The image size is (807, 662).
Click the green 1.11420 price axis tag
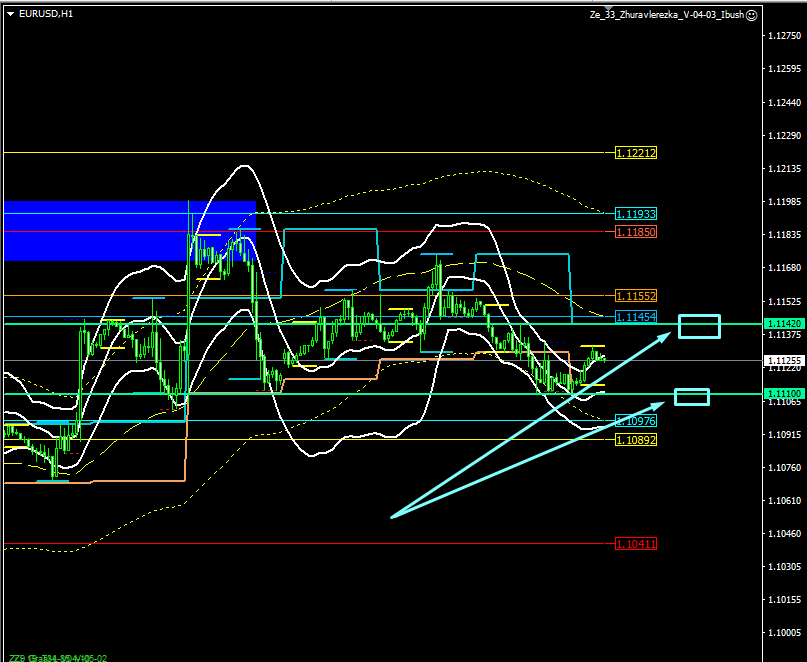(784, 324)
